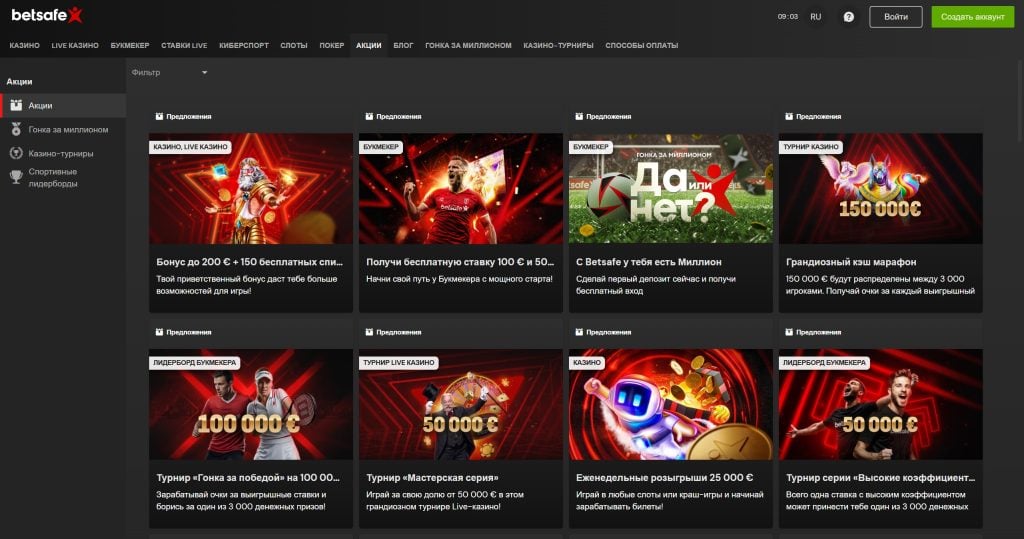The height and width of the screenshot is (539, 1024).
Task: Click the gift icon above the free bet card
Action: tap(369, 116)
